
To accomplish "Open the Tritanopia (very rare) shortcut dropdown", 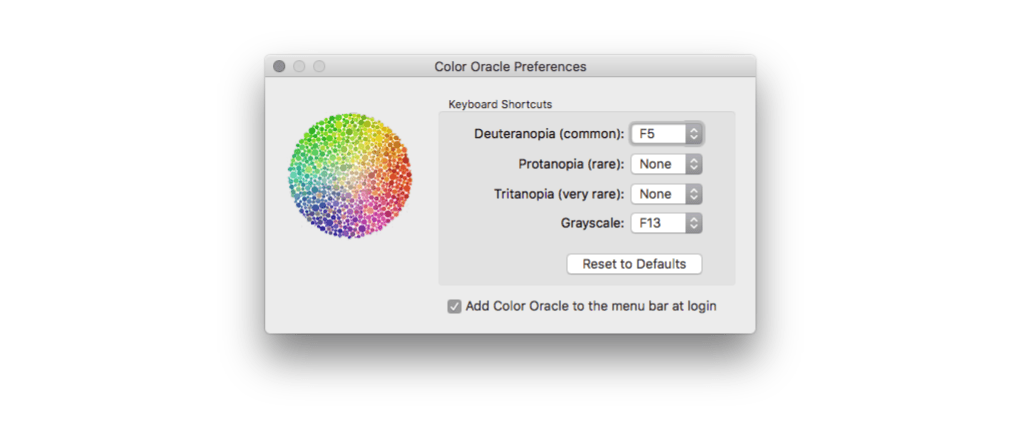I will point(666,194).
